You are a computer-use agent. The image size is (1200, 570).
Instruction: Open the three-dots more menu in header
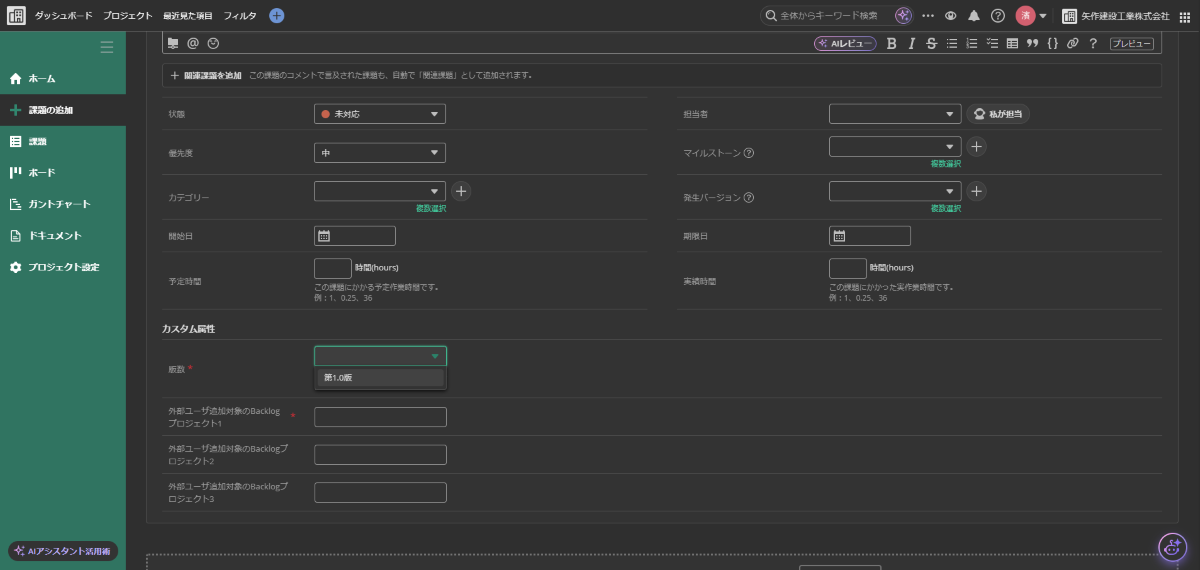(x=928, y=16)
